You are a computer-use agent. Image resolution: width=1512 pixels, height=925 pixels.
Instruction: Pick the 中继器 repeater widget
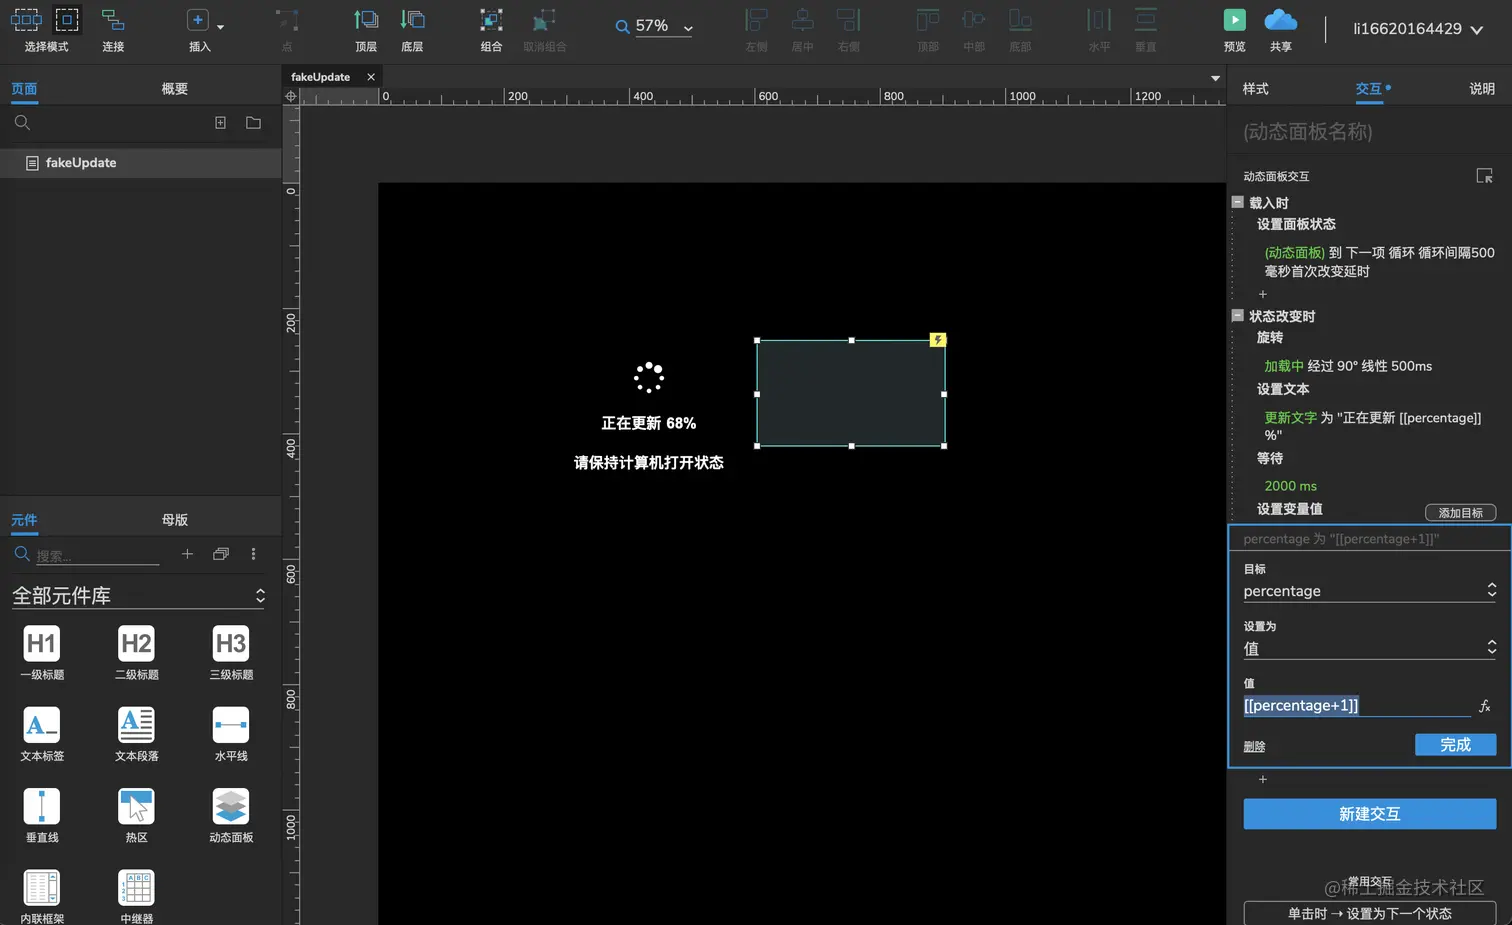click(x=136, y=896)
